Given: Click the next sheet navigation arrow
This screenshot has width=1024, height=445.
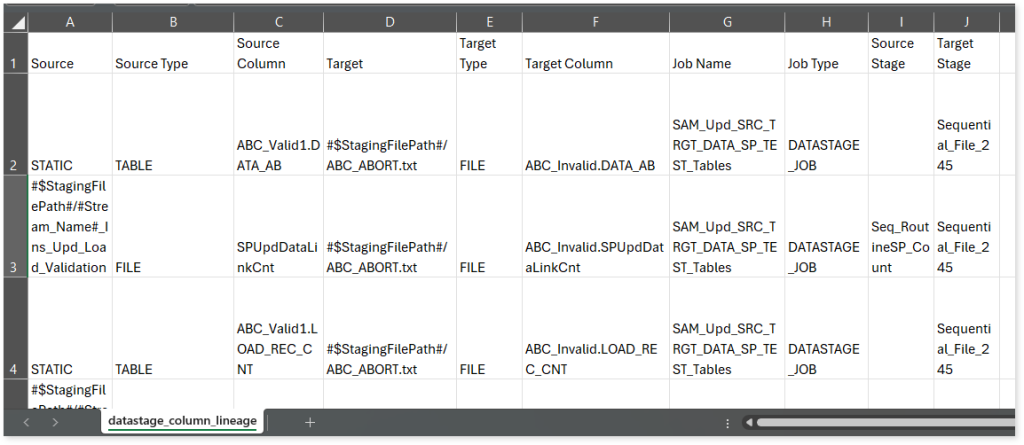Looking at the screenshot, I should [x=55, y=422].
